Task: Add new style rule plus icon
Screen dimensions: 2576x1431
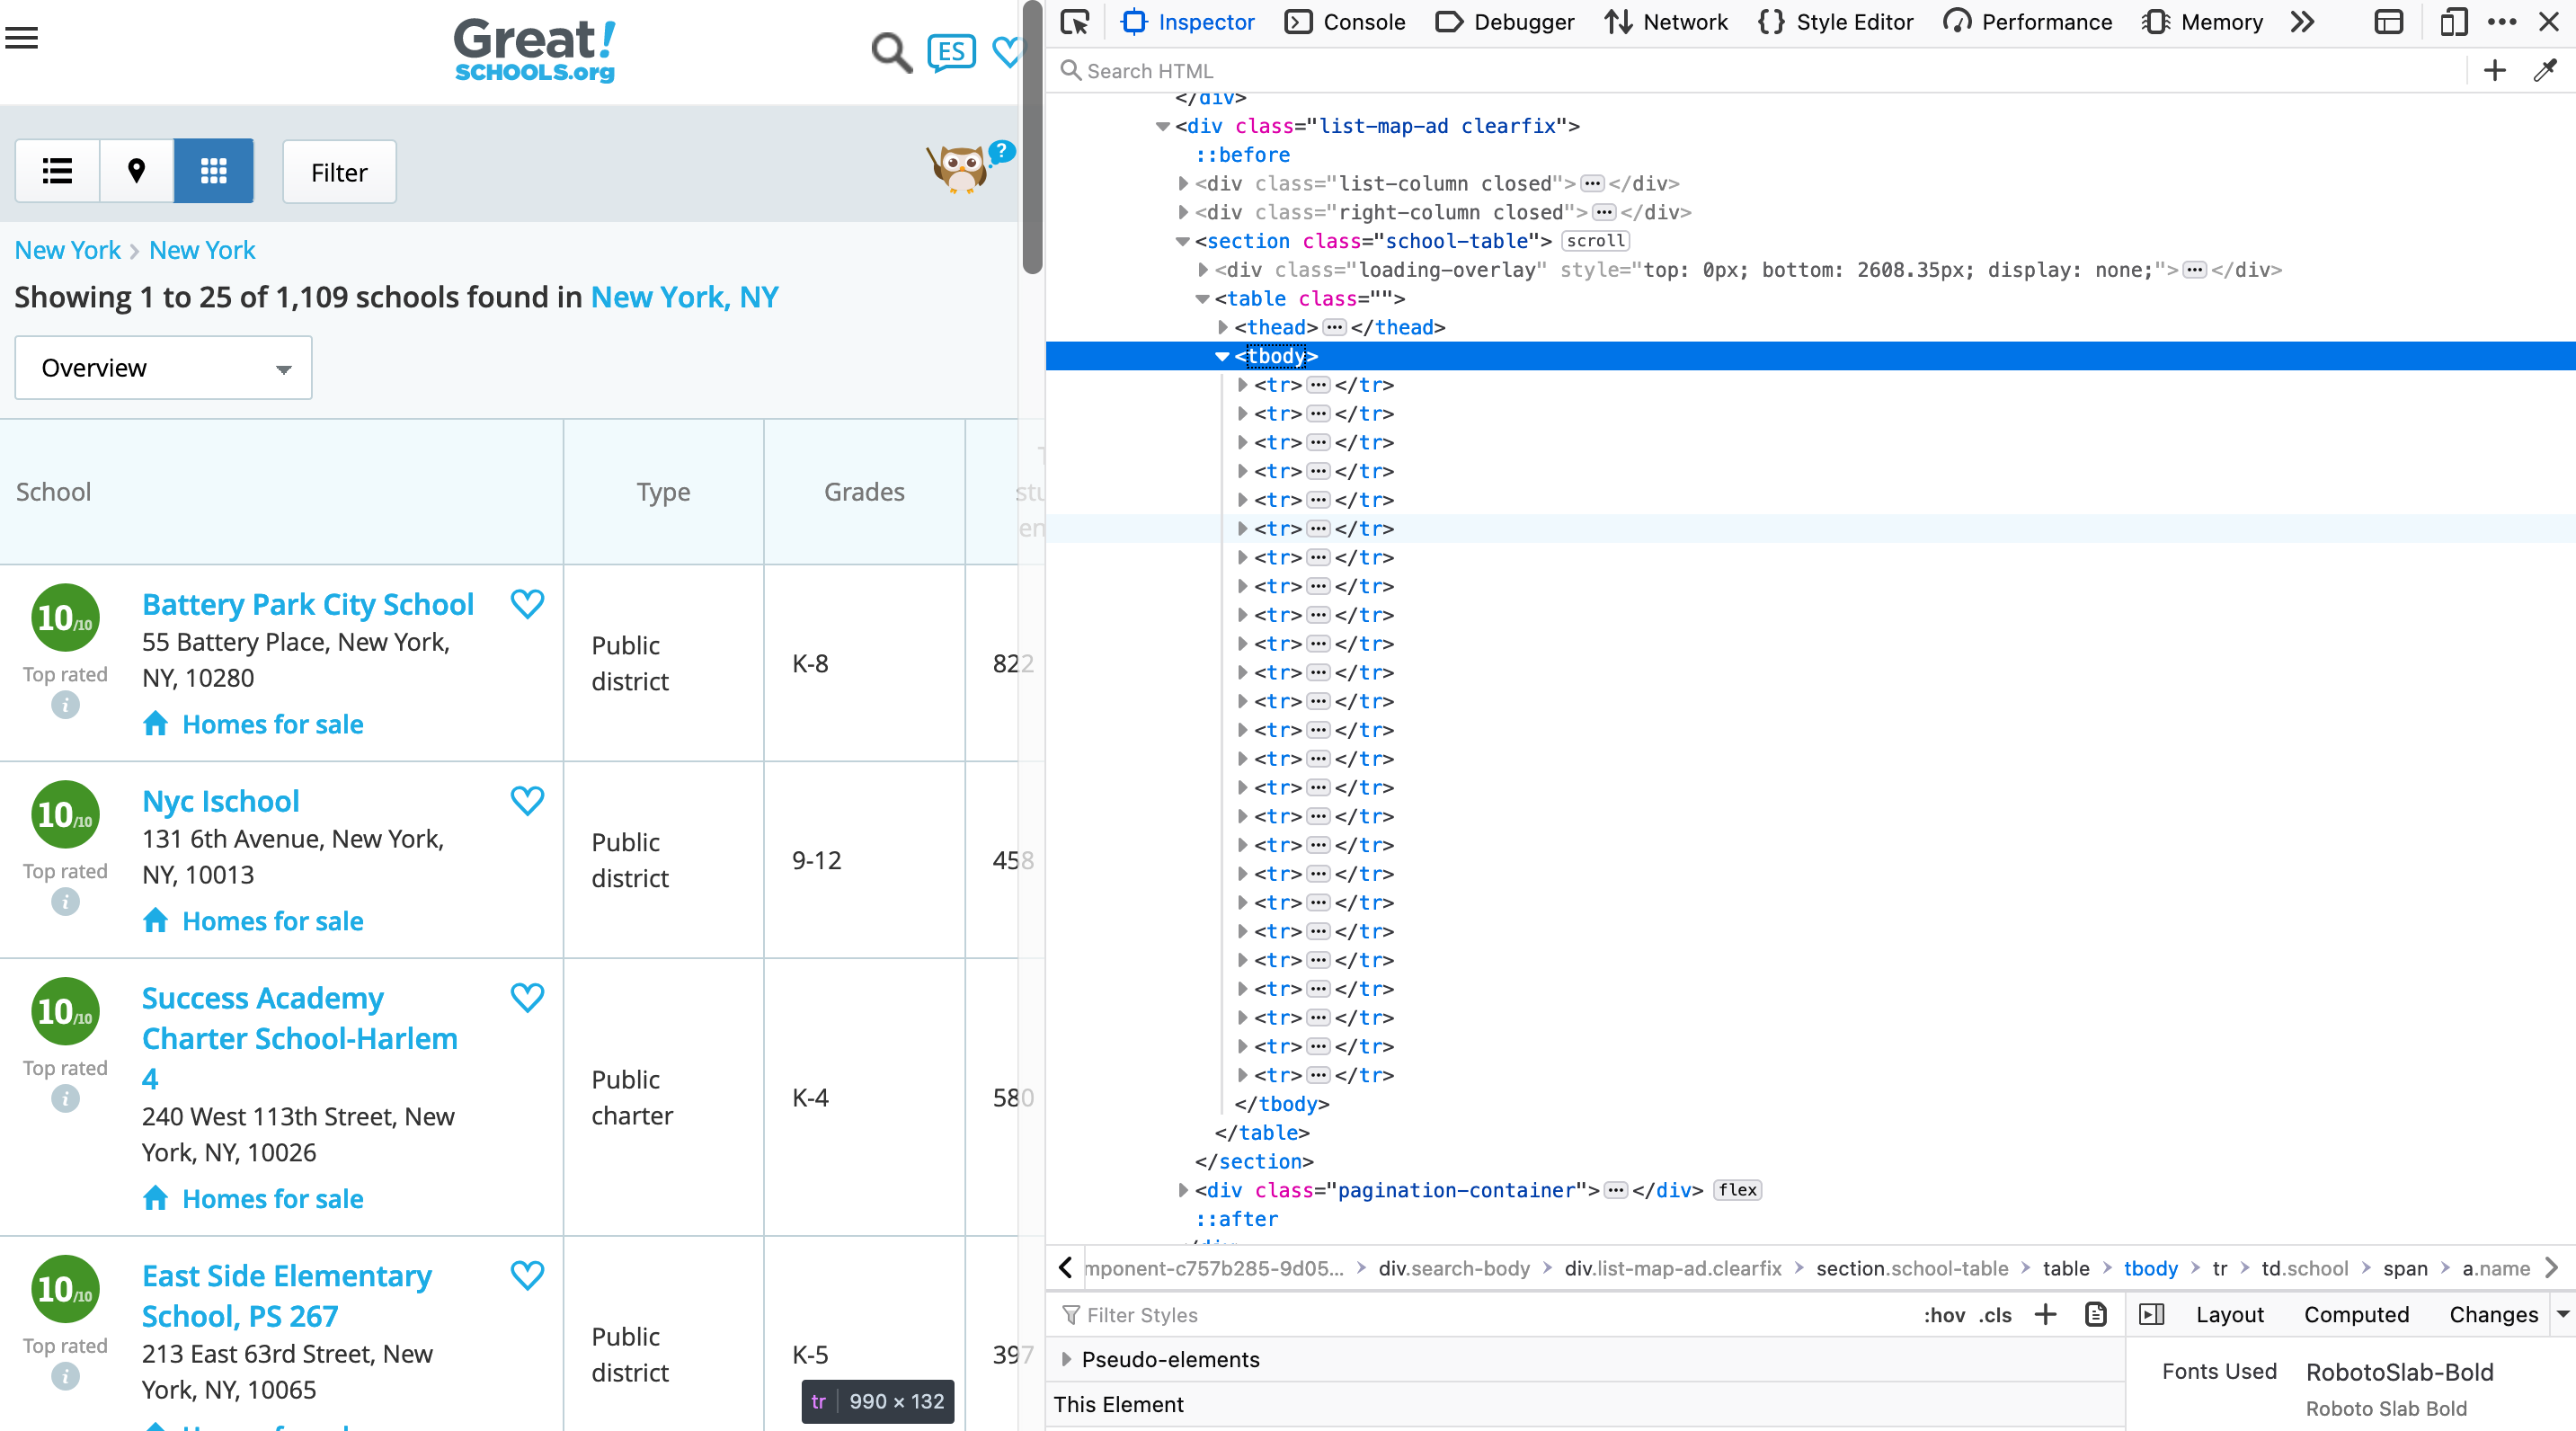Action: click(x=2046, y=1315)
